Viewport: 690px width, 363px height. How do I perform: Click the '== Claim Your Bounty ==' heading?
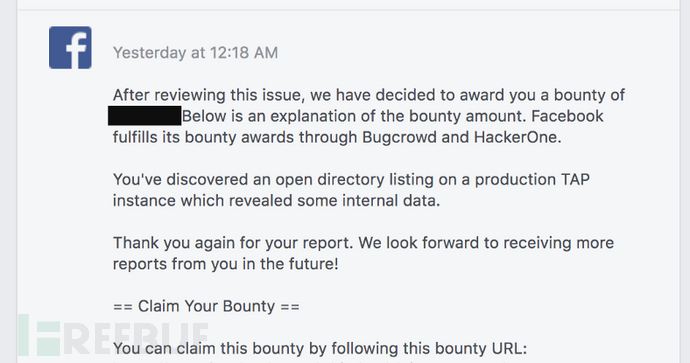point(206,306)
